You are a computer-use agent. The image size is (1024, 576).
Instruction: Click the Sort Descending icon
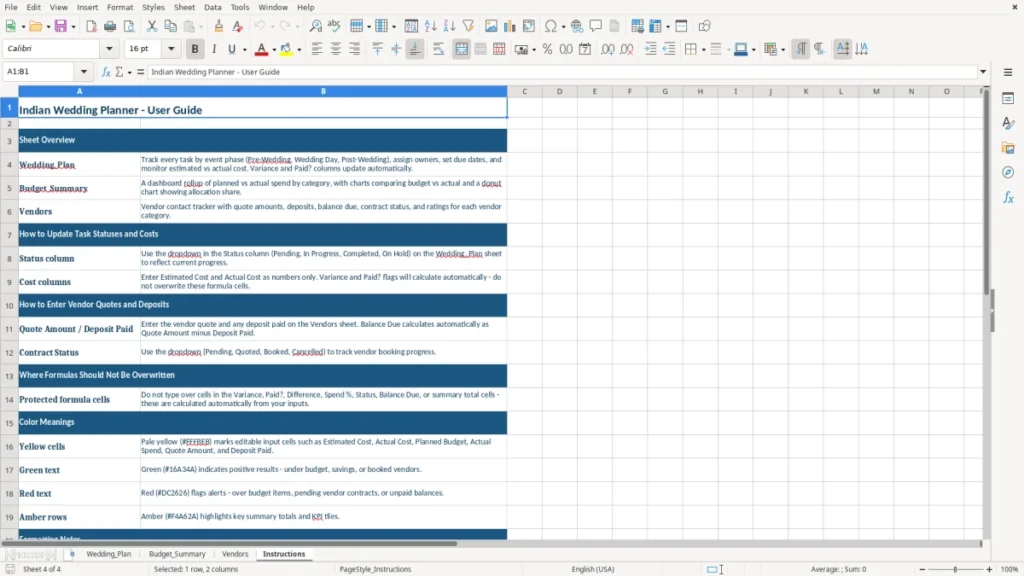(x=449, y=26)
